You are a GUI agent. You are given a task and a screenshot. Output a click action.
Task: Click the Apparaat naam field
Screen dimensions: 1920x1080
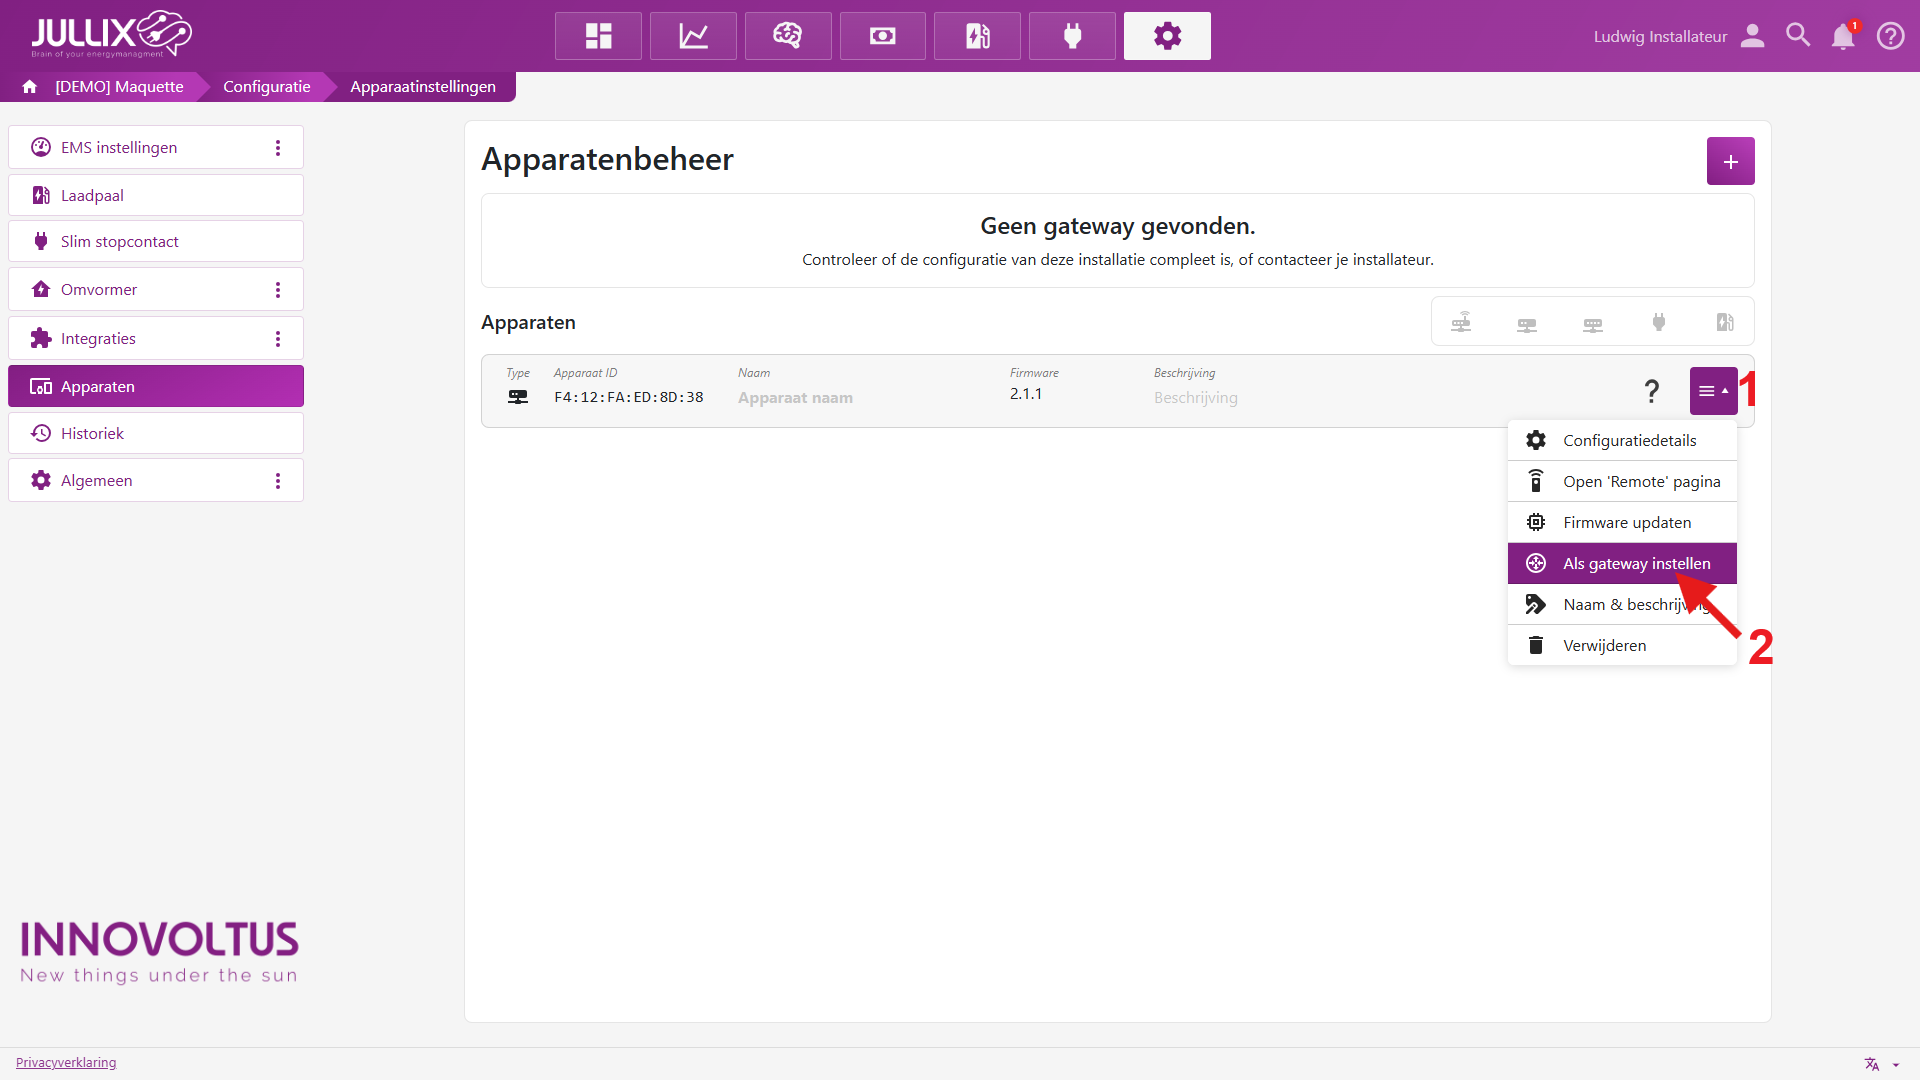click(795, 398)
